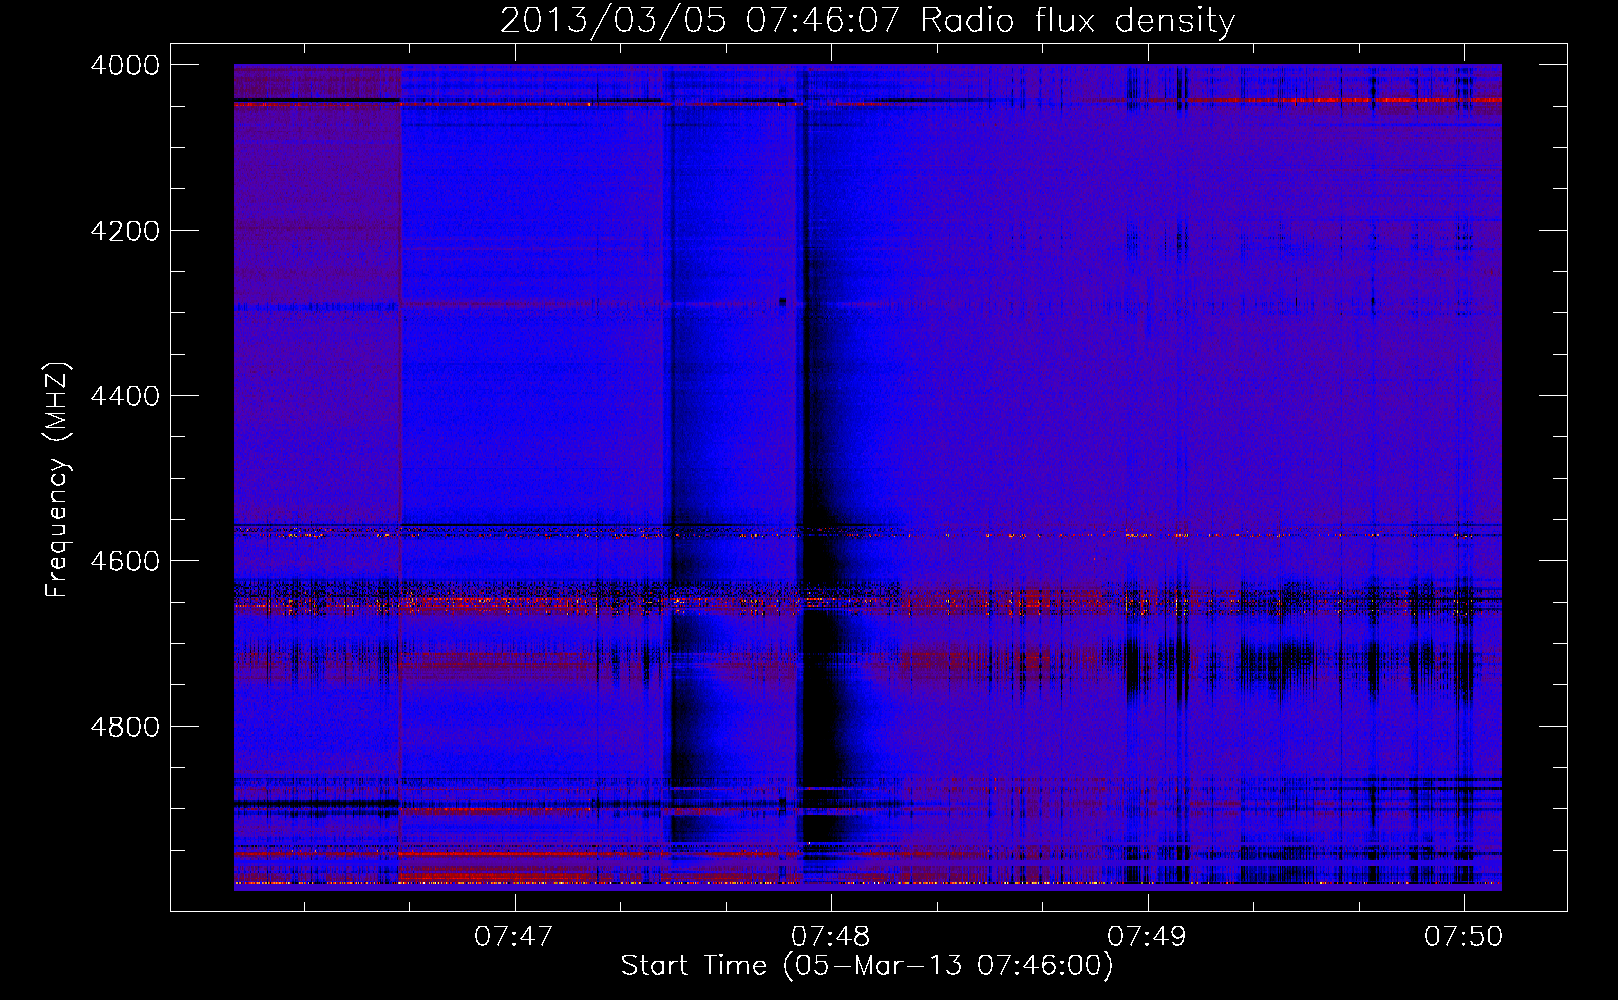
Task: Click the '07:49' time axis label
Action: click(x=1147, y=937)
